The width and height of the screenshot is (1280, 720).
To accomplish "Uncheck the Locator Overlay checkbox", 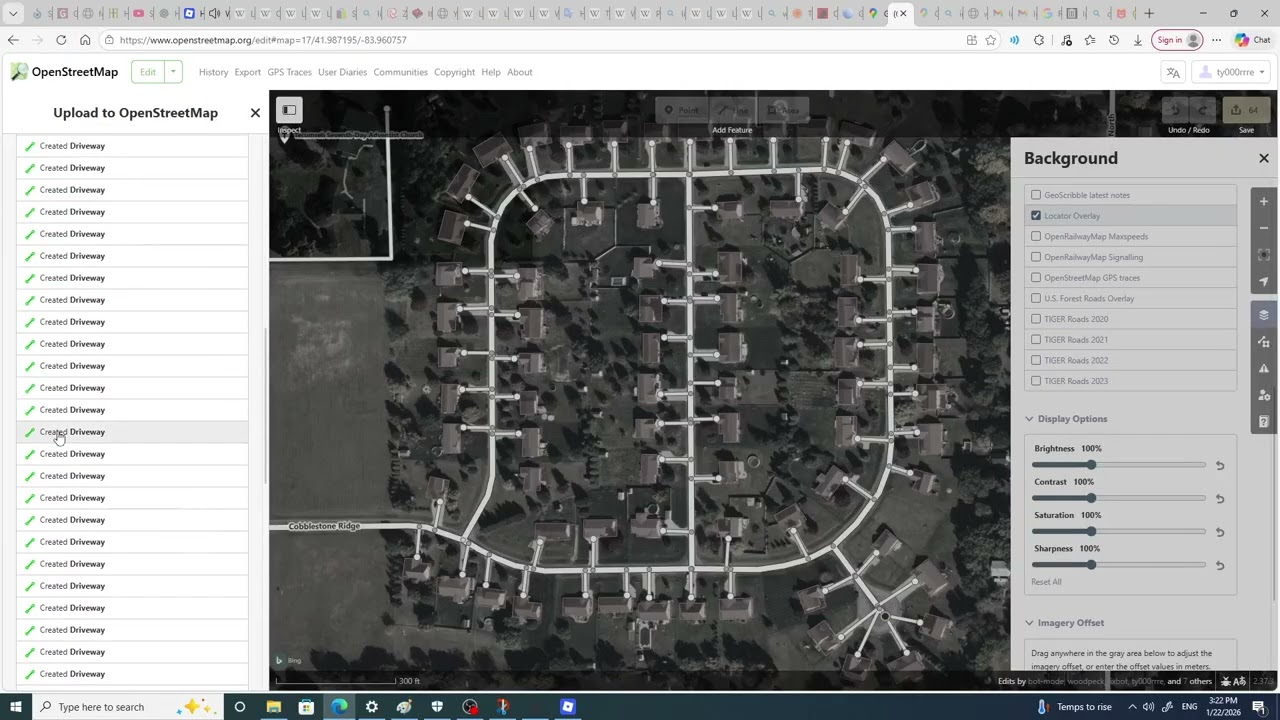I will tap(1036, 215).
